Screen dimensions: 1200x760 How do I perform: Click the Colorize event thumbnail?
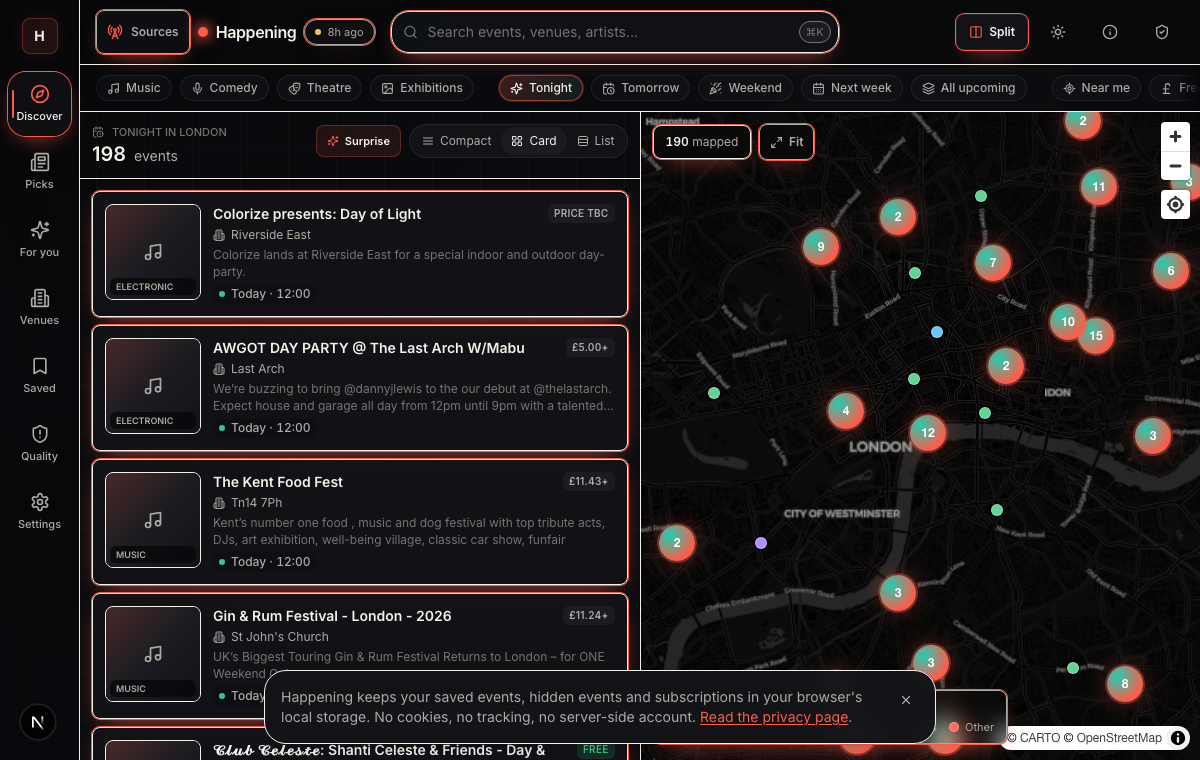pos(153,252)
